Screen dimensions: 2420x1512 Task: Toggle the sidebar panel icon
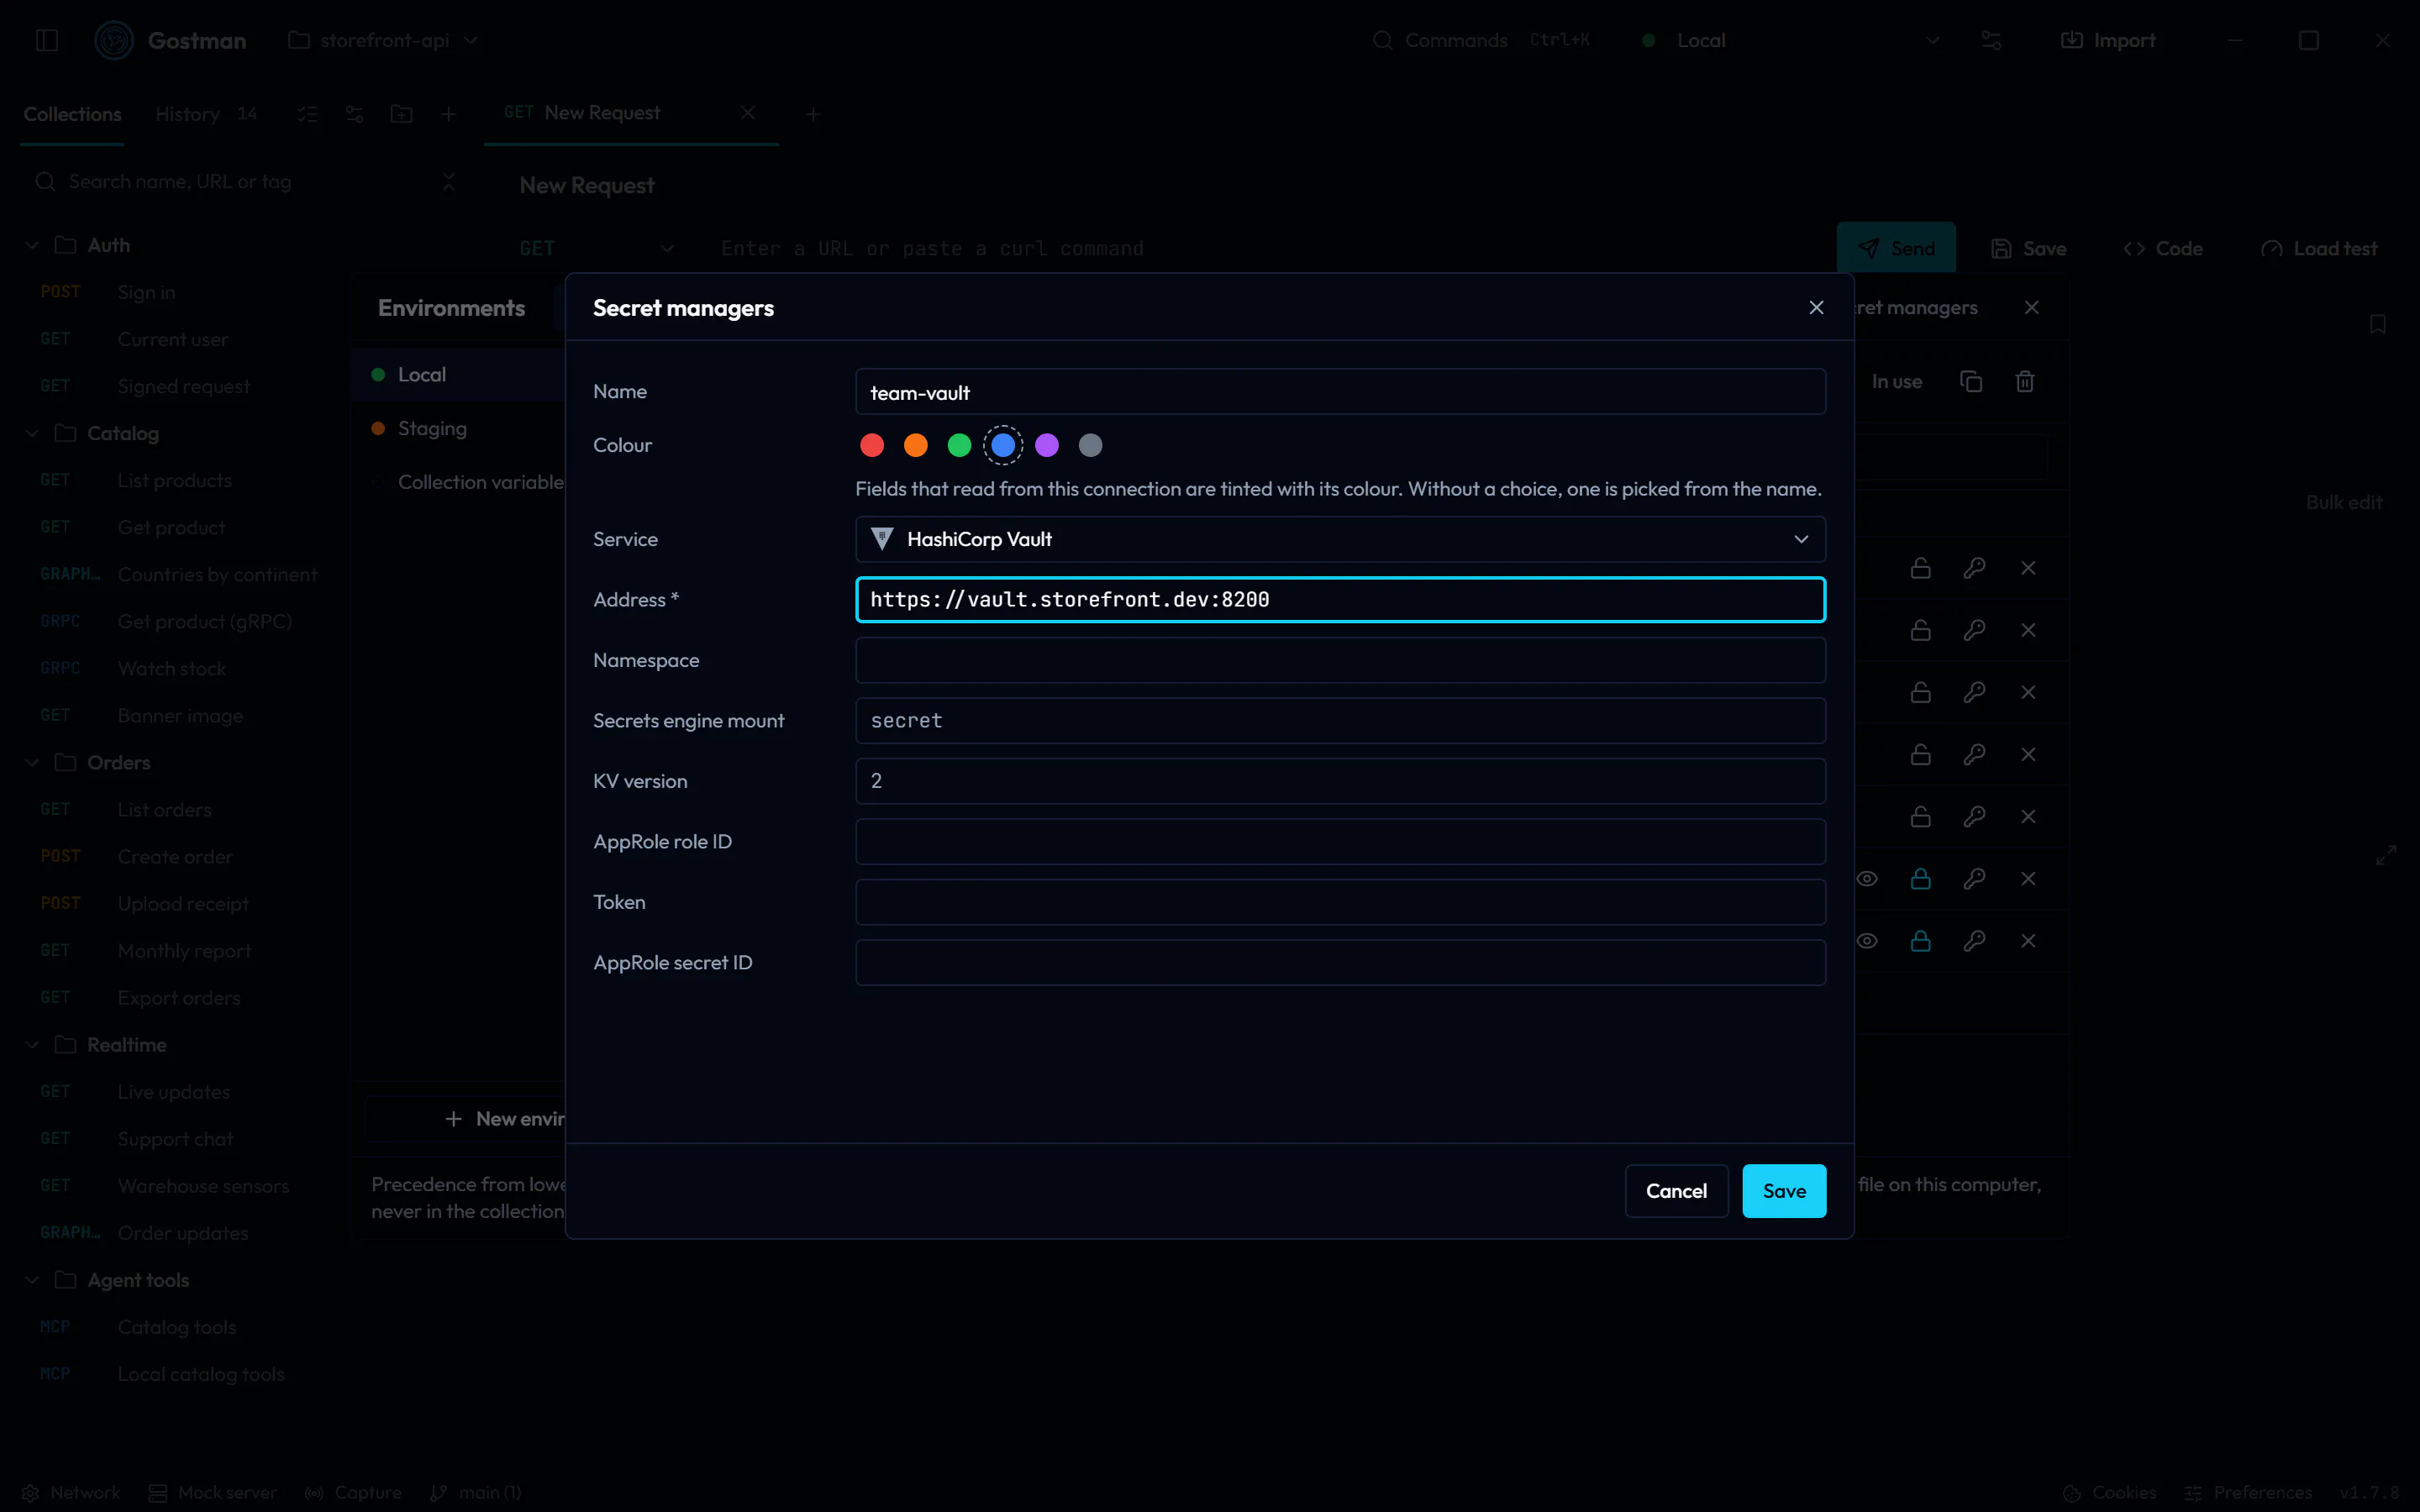(47, 40)
